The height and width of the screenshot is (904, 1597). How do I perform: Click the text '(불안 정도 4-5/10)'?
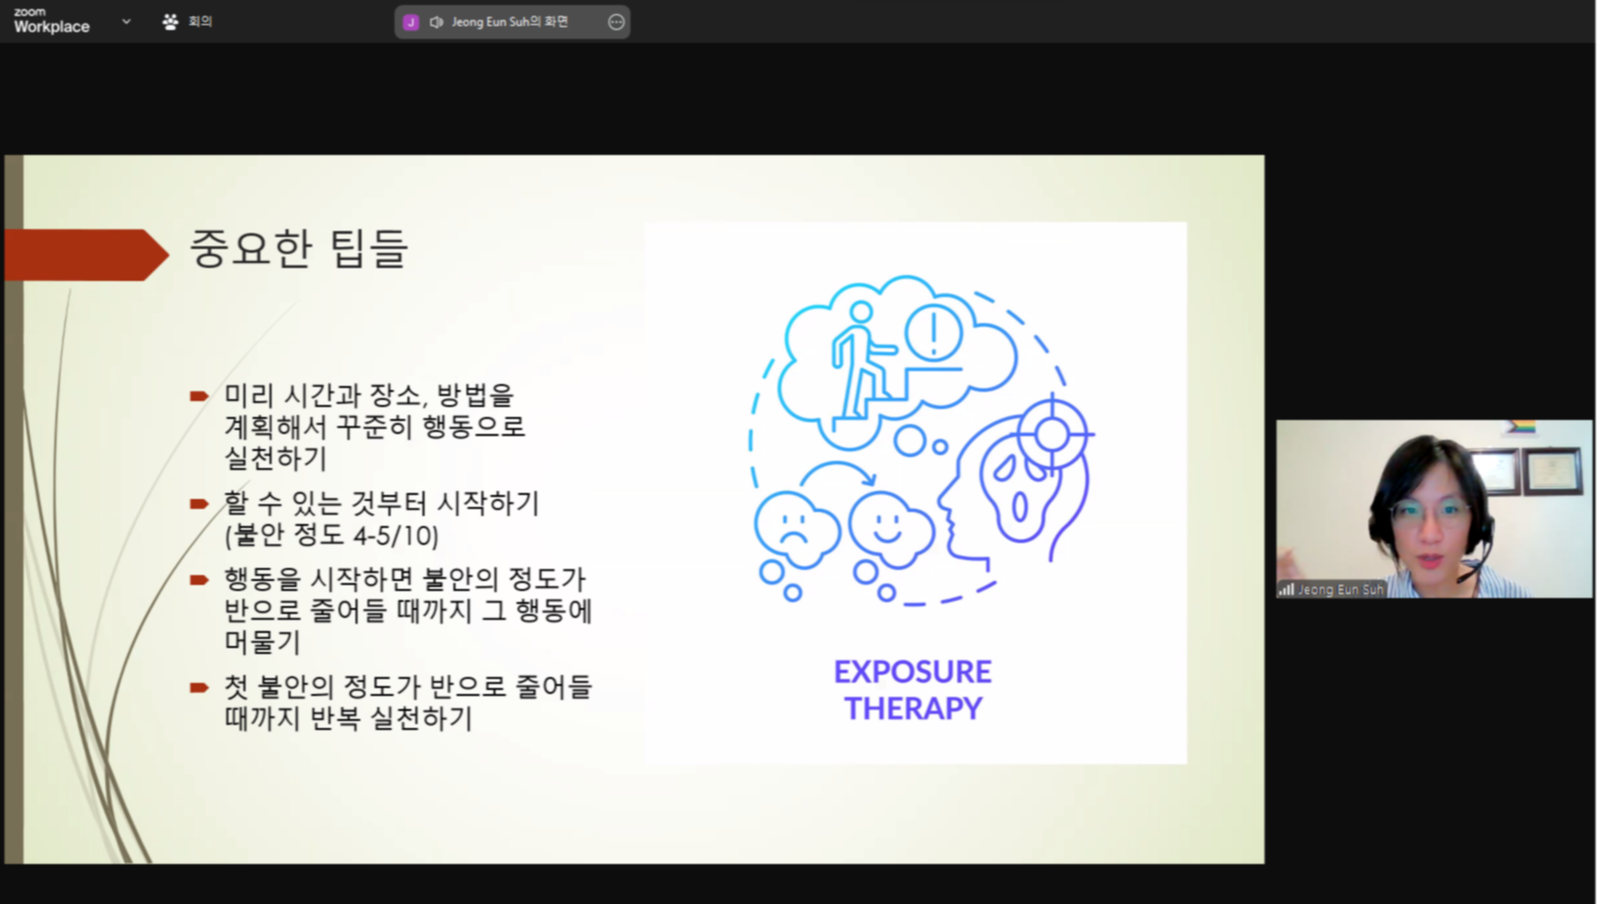point(331,536)
